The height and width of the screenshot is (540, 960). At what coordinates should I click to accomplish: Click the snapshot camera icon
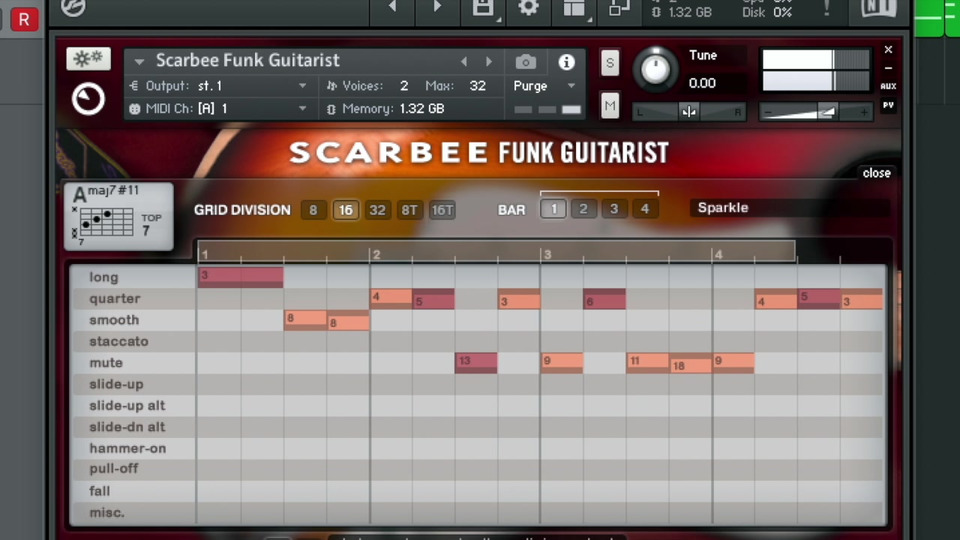click(525, 62)
